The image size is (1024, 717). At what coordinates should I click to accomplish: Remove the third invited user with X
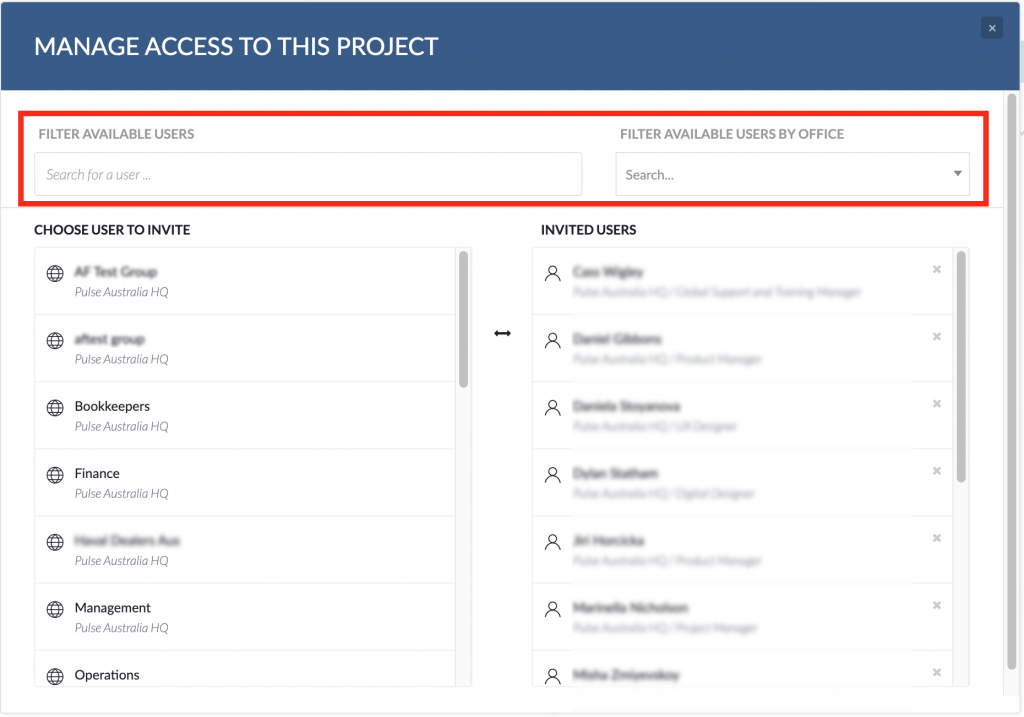936,404
